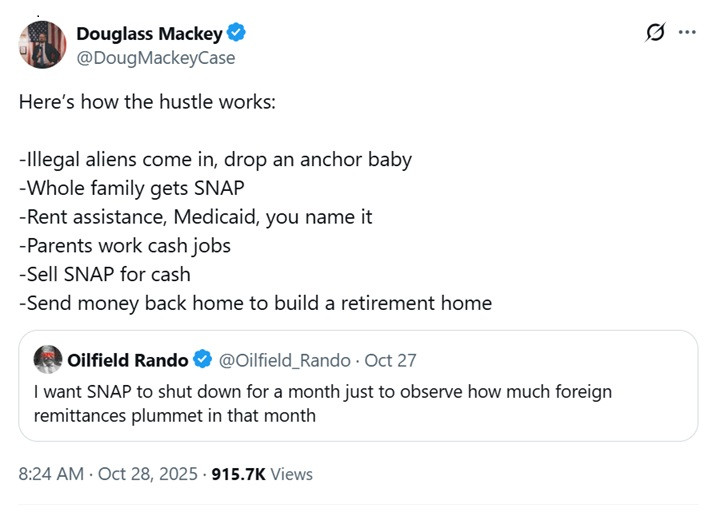
Task: Click the "Send money back home" line
Action: coord(255,303)
